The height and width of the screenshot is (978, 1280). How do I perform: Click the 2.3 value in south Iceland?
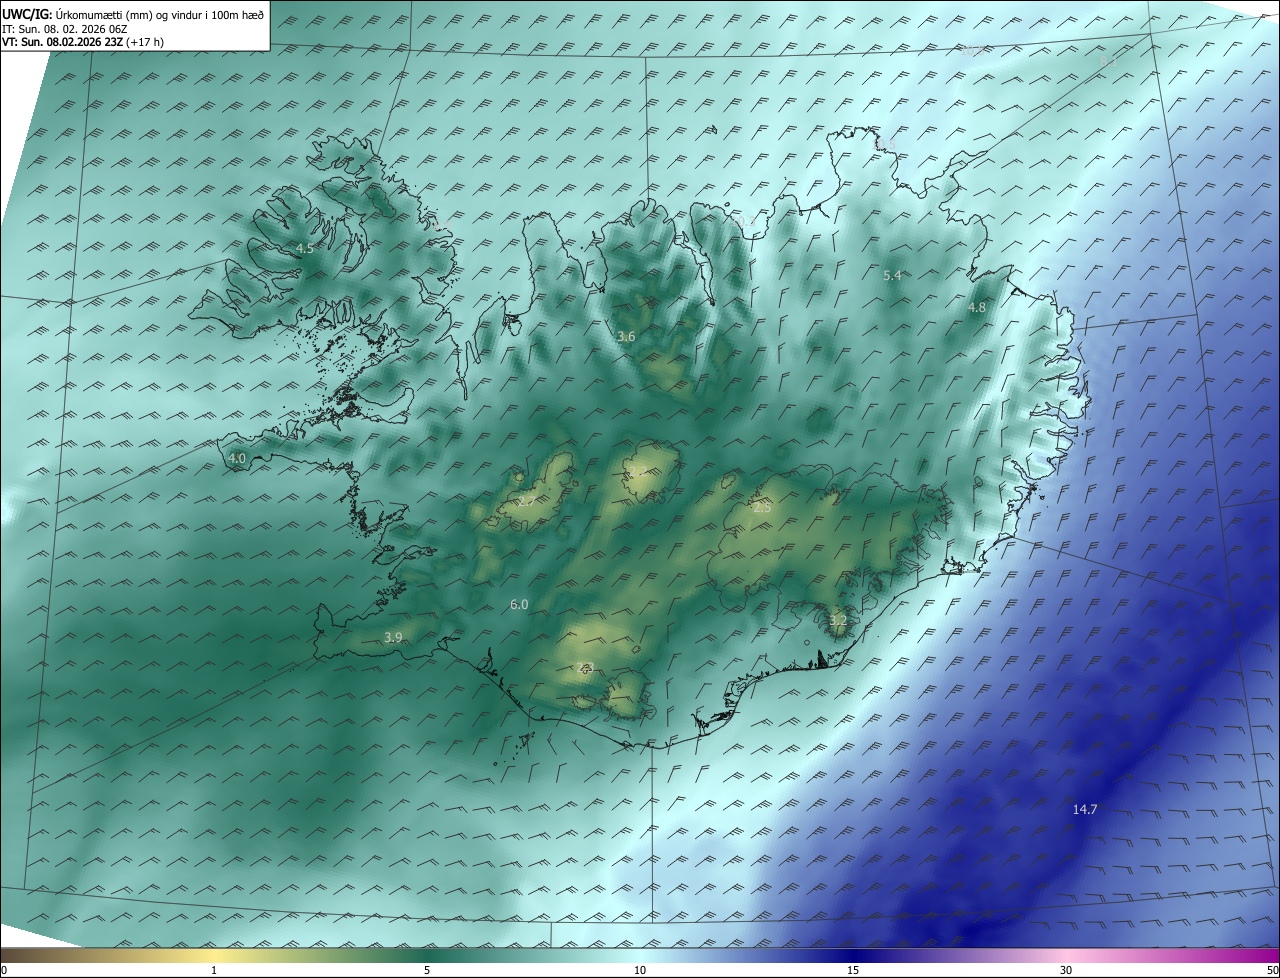[587, 668]
